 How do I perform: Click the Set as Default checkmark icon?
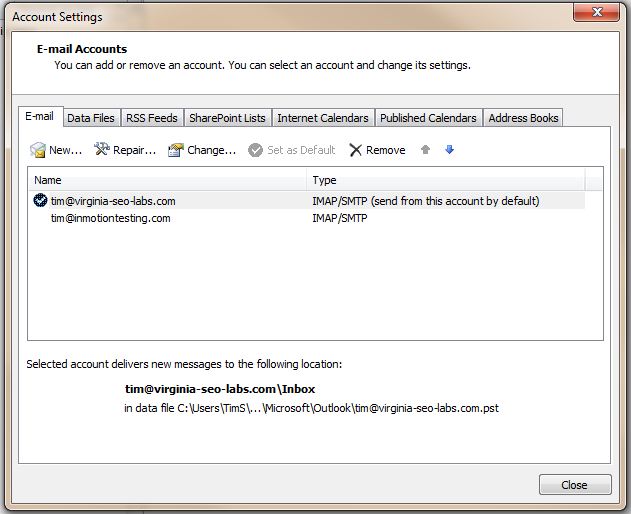pyautogui.click(x=256, y=150)
